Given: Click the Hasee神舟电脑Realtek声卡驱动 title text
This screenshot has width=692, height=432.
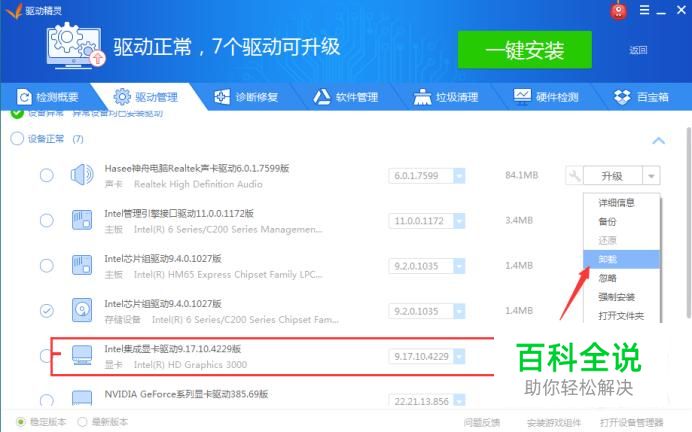Looking at the screenshot, I should coord(197,168).
